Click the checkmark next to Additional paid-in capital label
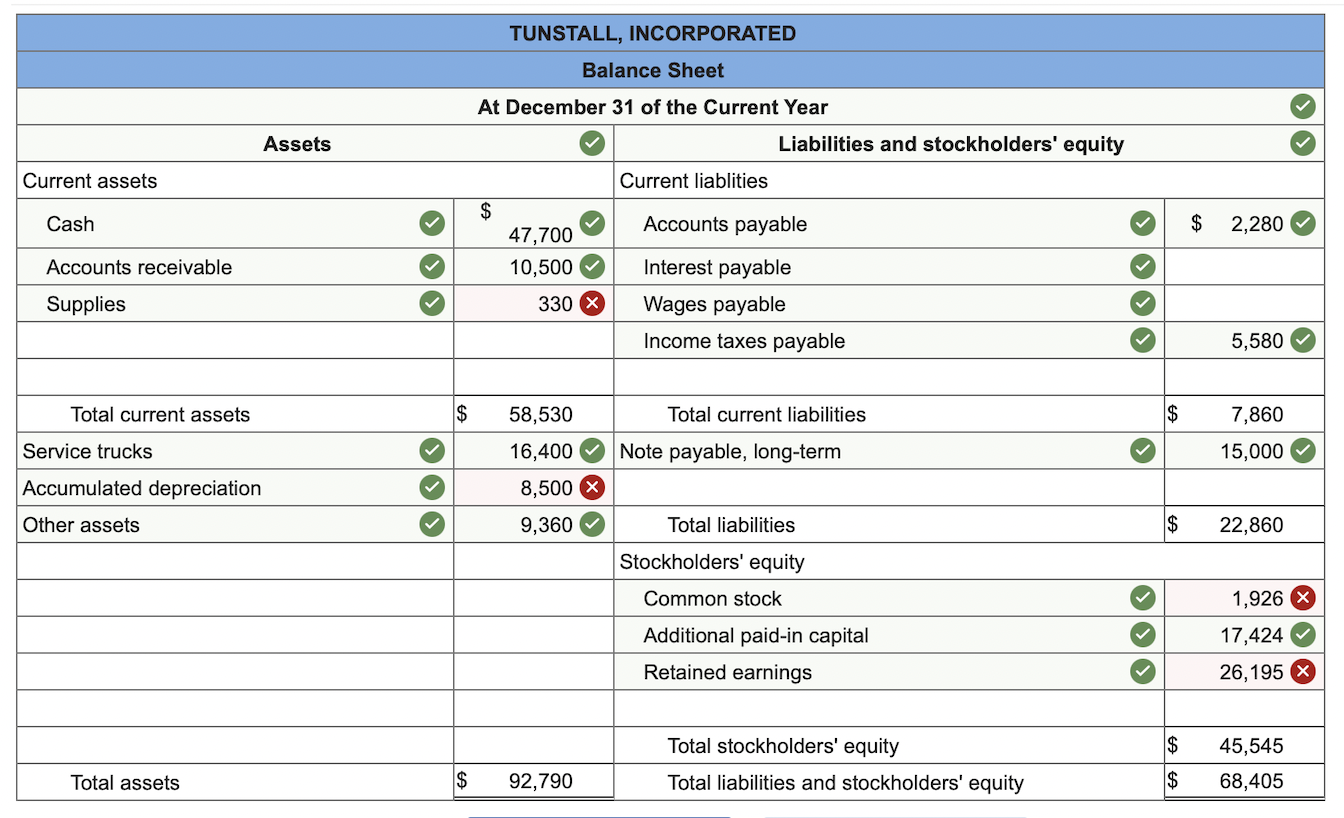This screenshot has height=818, width=1344. pos(1141,635)
